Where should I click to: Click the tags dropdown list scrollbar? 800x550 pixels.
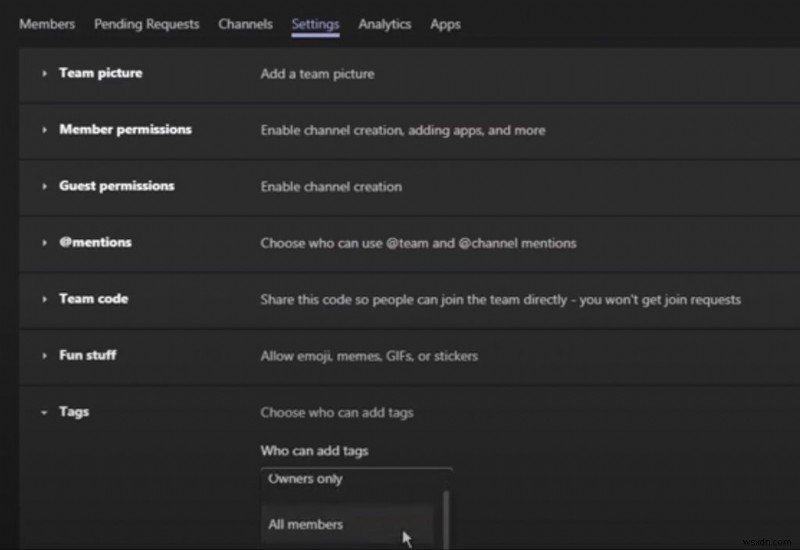(x=446, y=519)
